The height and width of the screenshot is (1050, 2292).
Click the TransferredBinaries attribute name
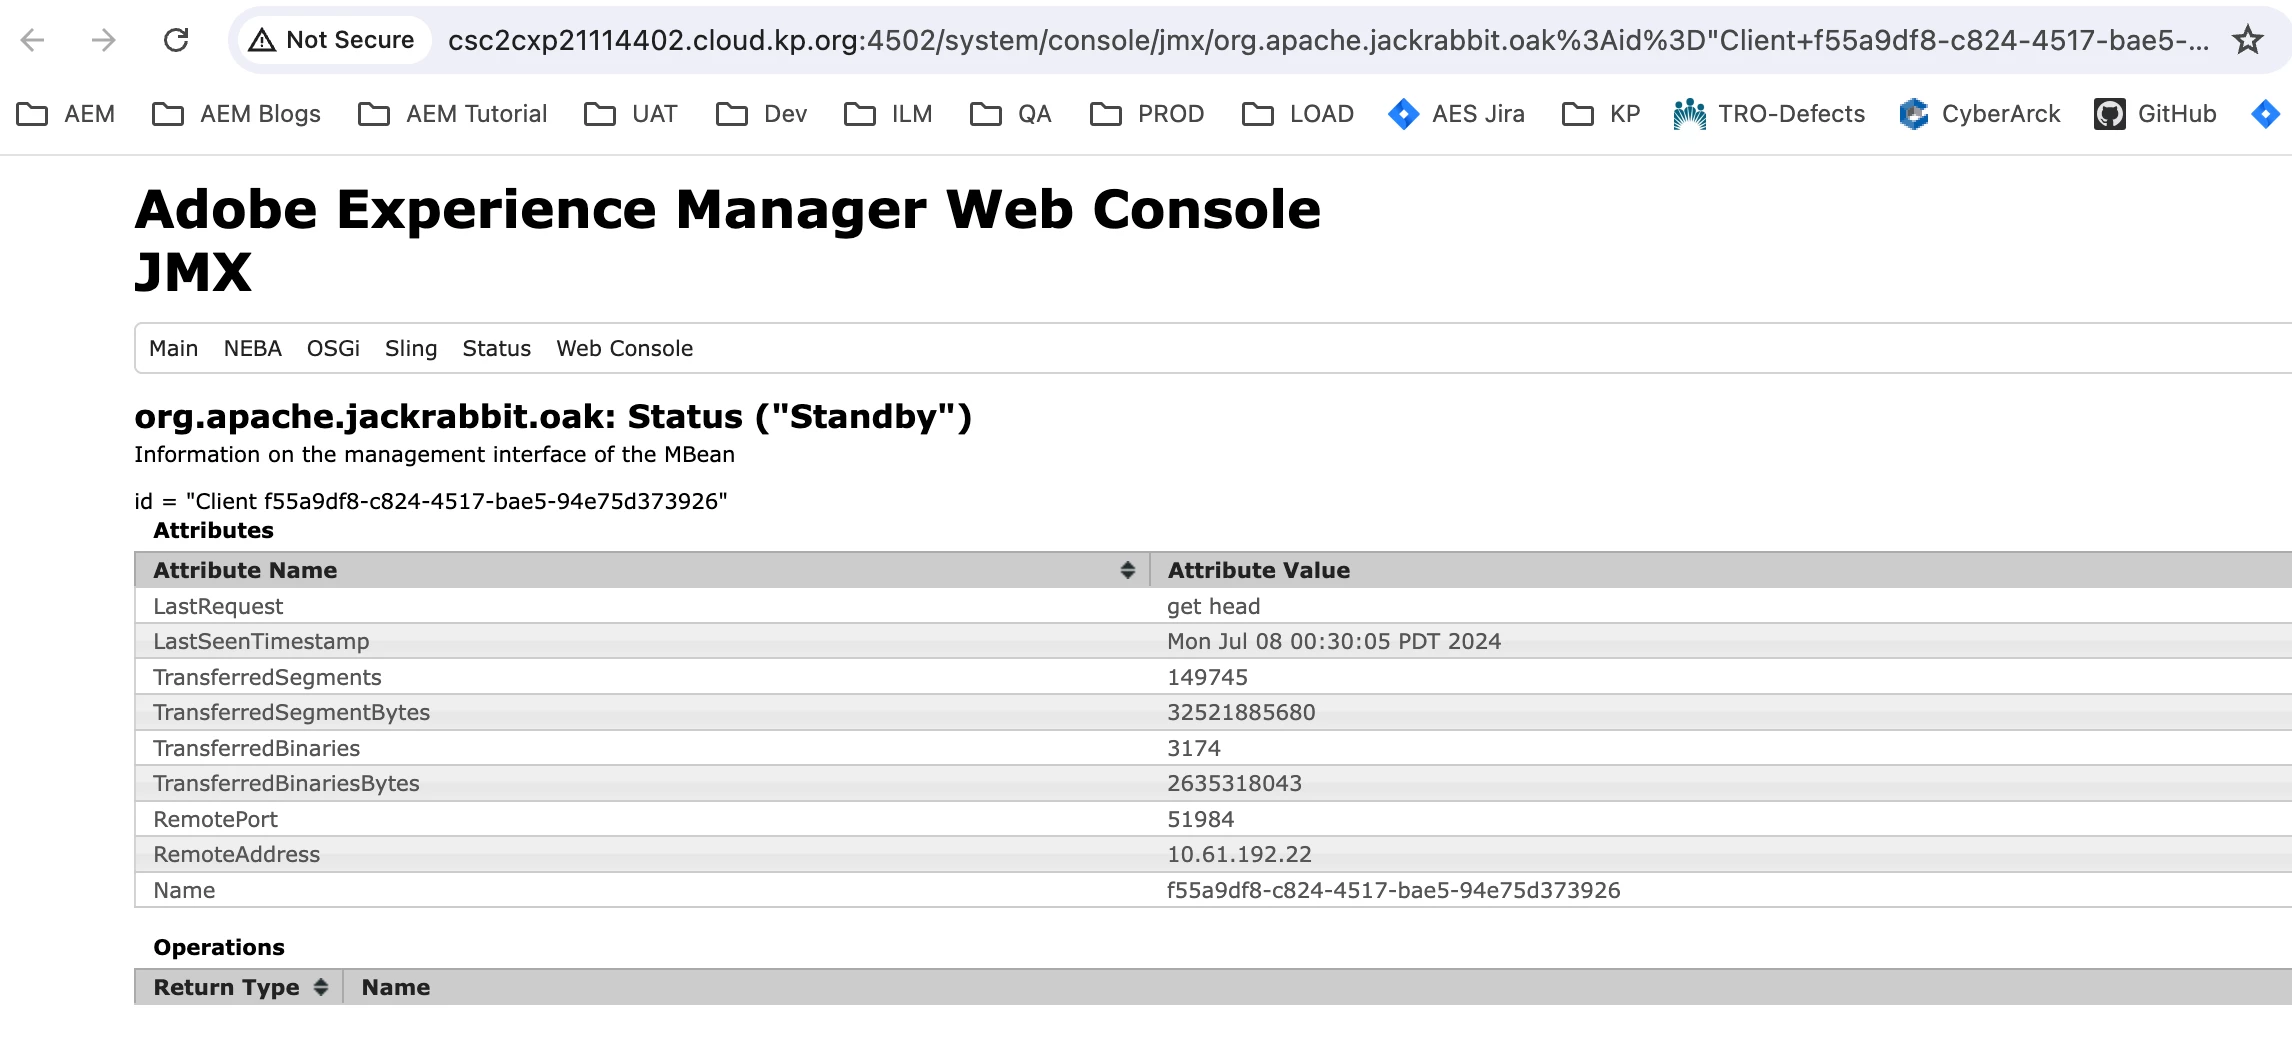pyautogui.click(x=256, y=748)
